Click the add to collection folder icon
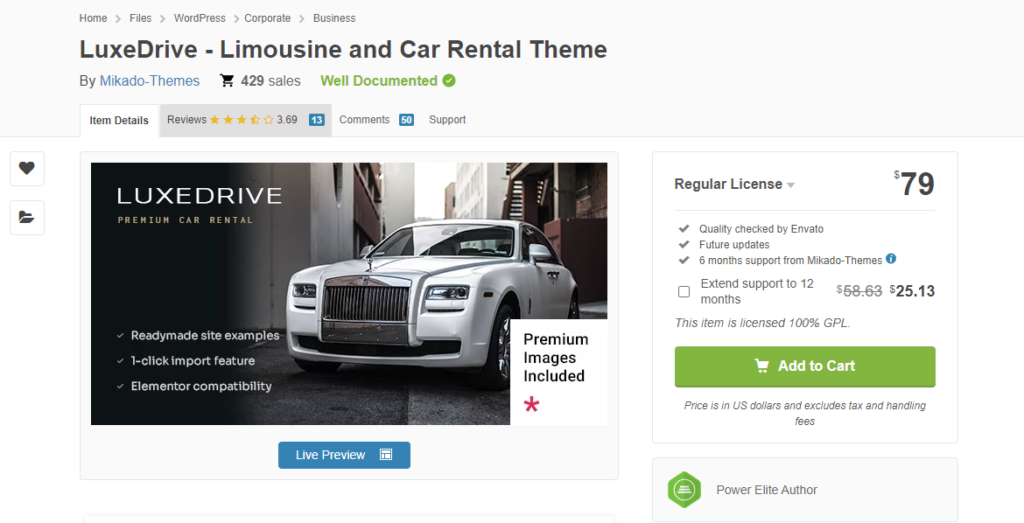 [27, 218]
